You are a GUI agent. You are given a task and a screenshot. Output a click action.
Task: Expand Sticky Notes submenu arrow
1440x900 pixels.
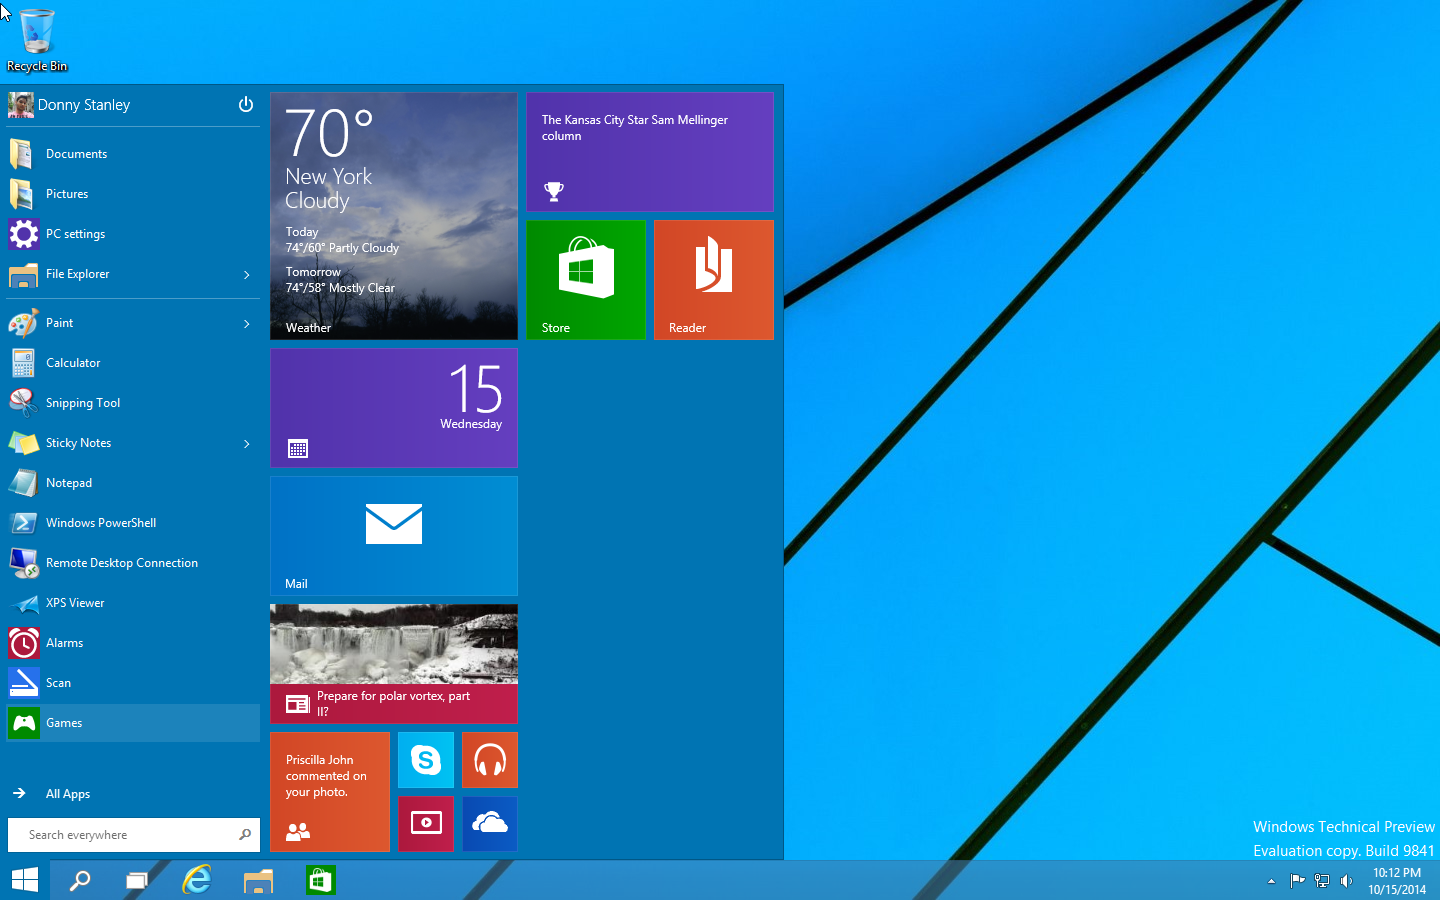point(247,444)
